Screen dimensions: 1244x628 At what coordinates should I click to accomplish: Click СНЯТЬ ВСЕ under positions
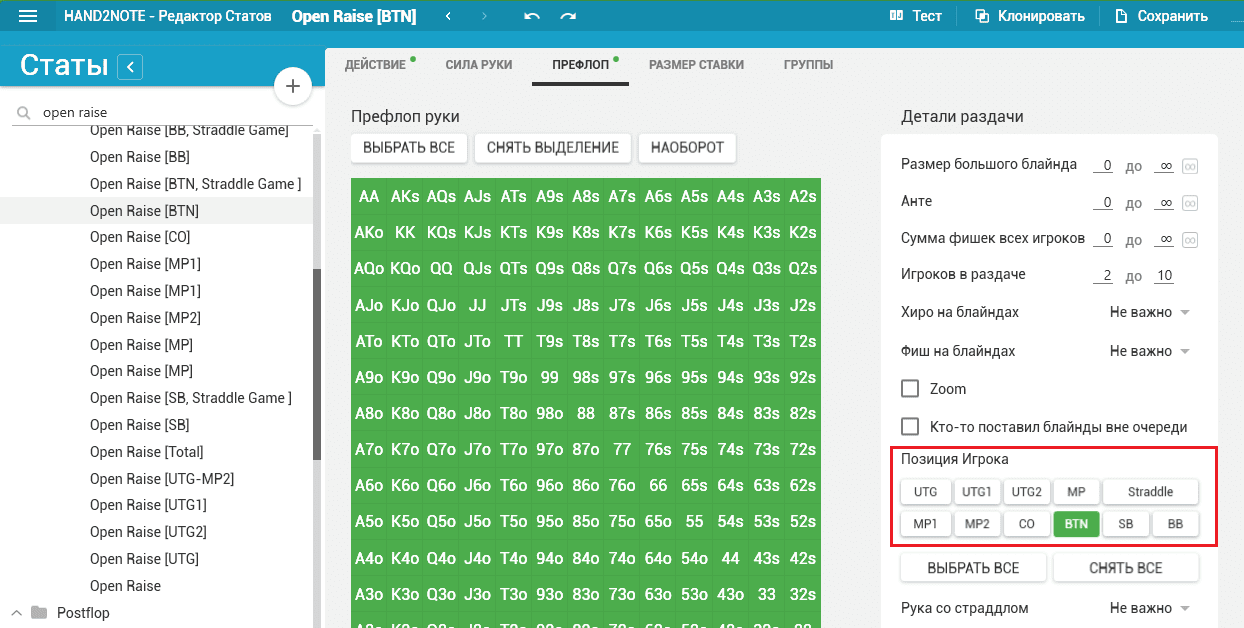point(1125,568)
